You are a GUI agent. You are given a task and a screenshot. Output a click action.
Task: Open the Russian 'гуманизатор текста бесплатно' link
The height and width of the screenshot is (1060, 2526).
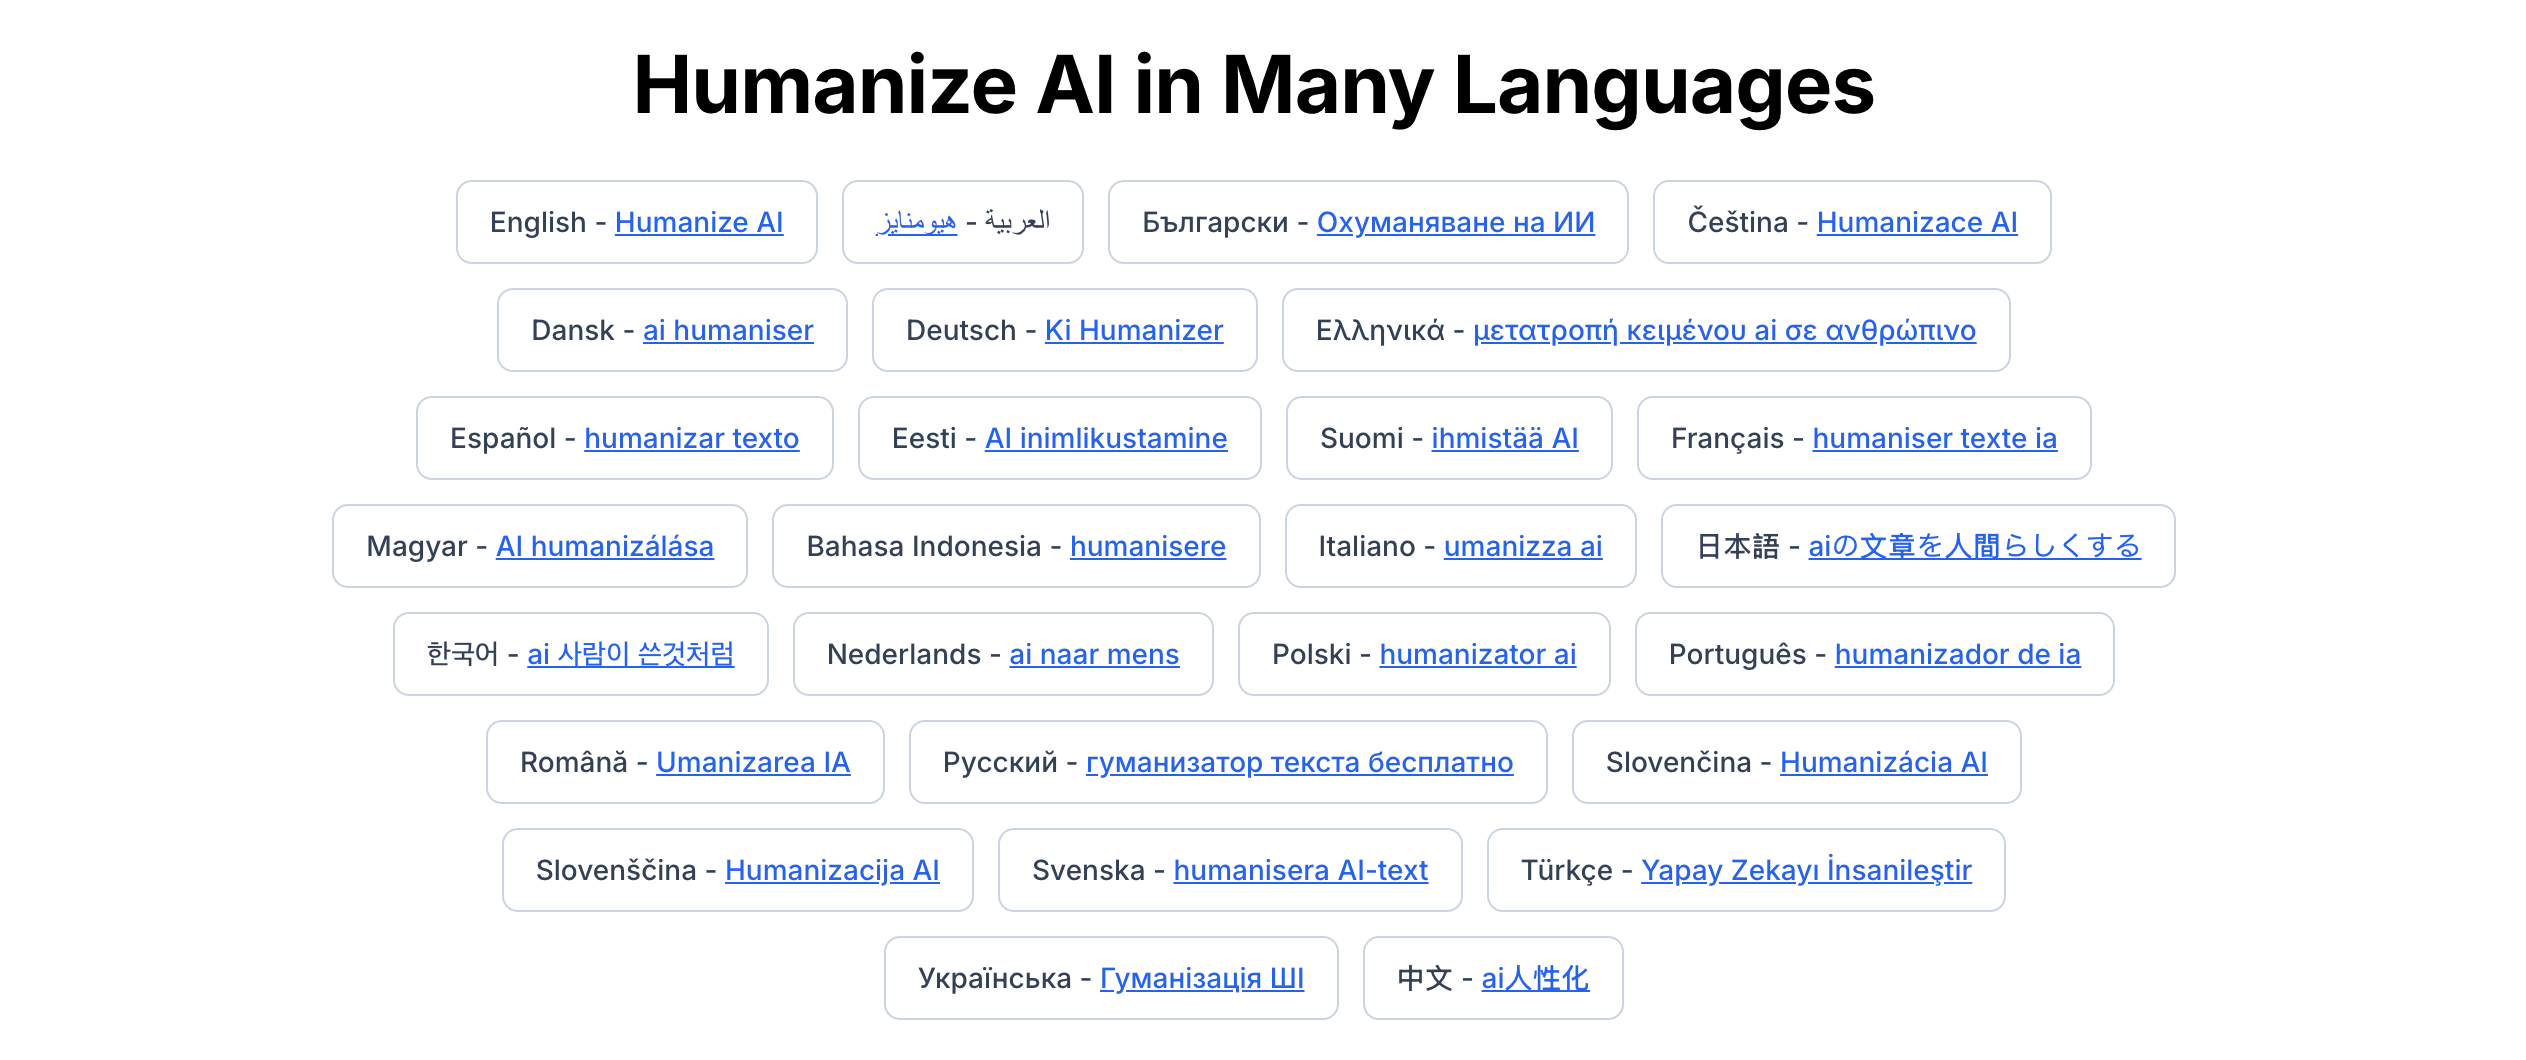[x=1300, y=762]
